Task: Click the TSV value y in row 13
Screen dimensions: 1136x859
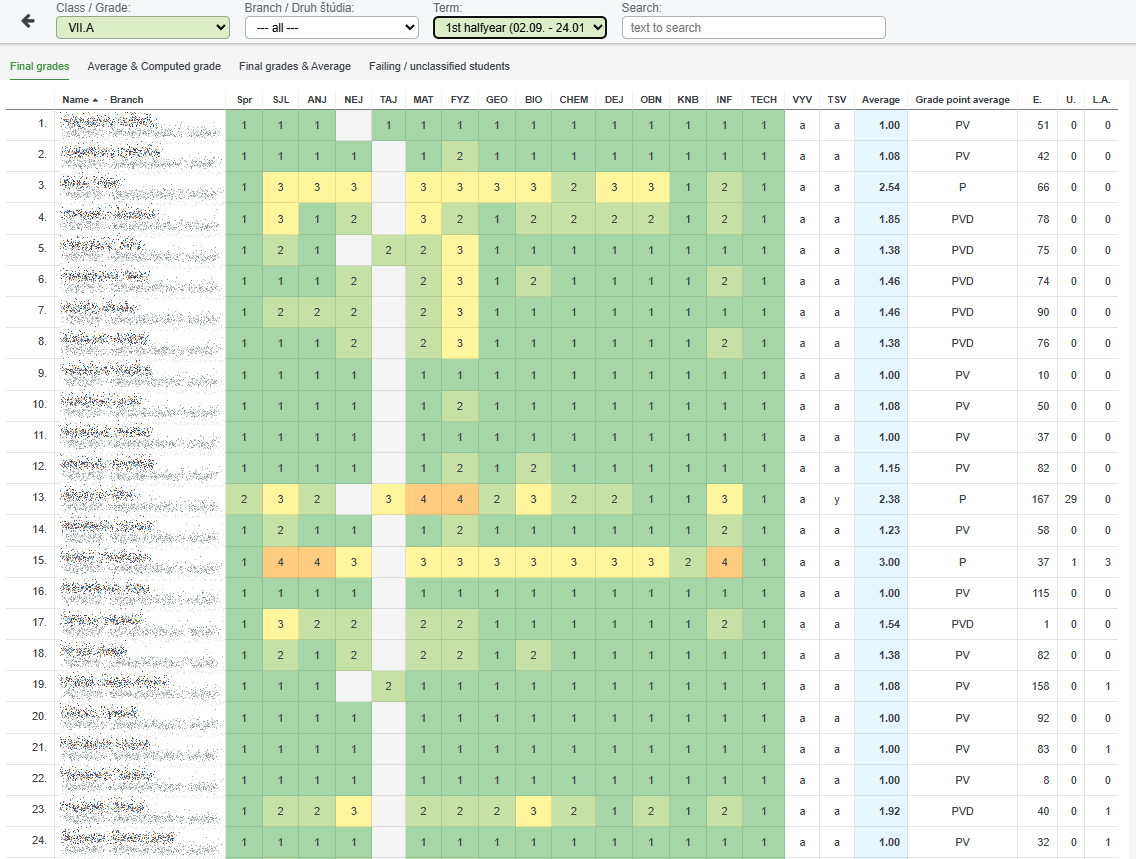Action: (x=837, y=499)
